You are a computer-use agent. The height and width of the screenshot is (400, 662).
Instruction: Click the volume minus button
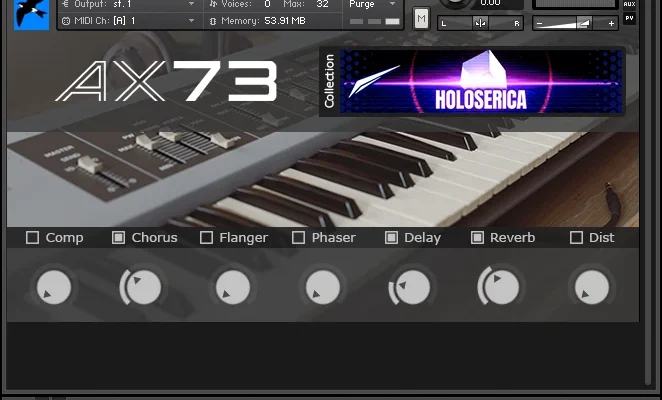click(x=541, y=23)
